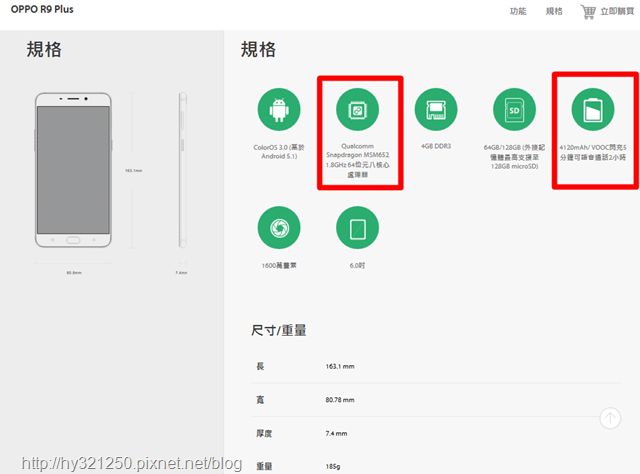
Task: Click the front view phone image
Action: 73,170
